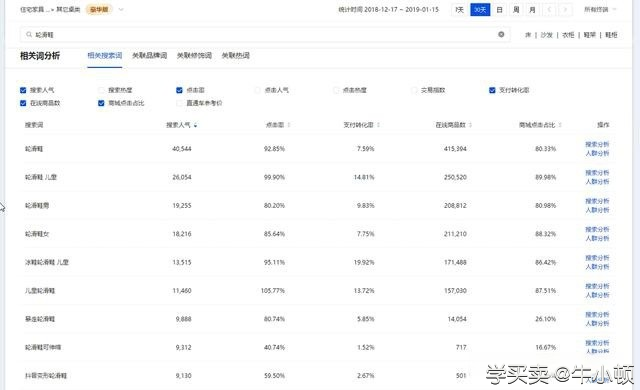Viewport: 640px width, 390px height.
Task: Open 搜索分析 for the 9,312 row
Action: 597,343
